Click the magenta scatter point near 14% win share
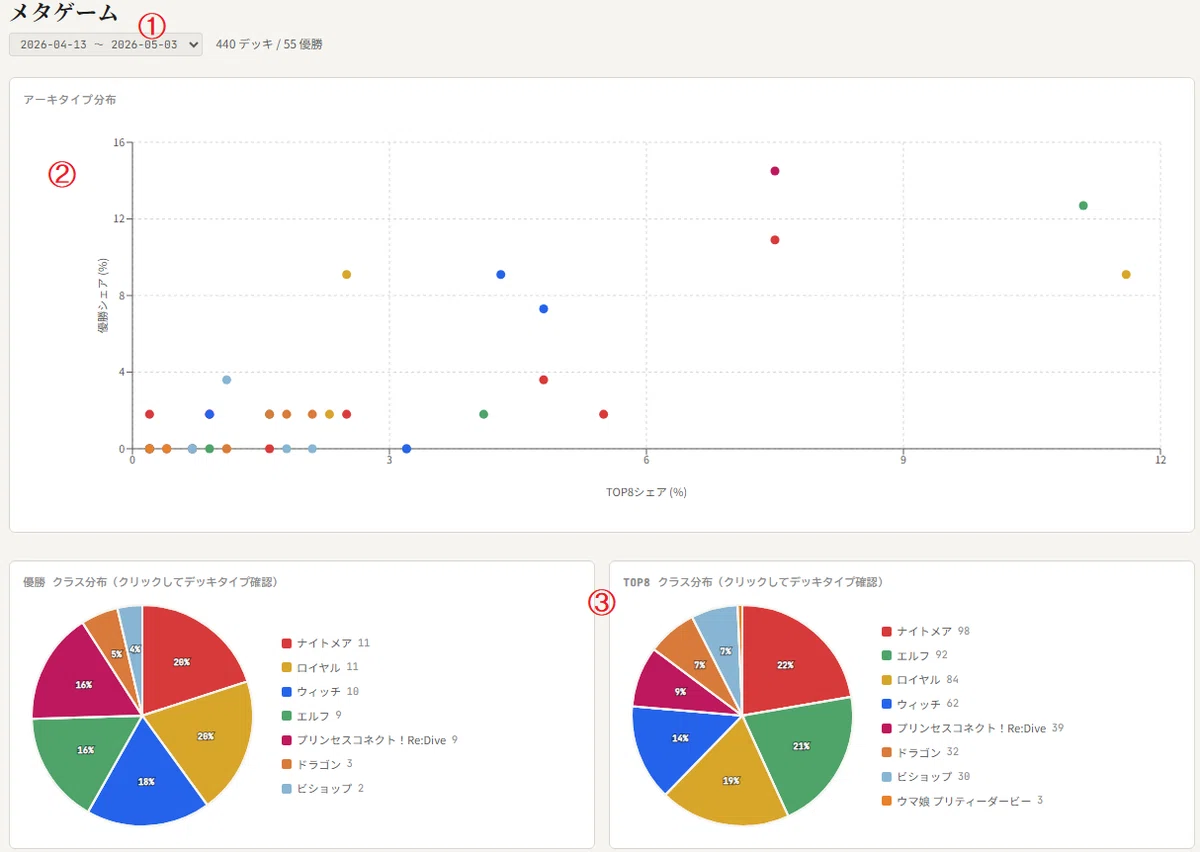This screenshot has width=1200, height=852. pos(775,171)
